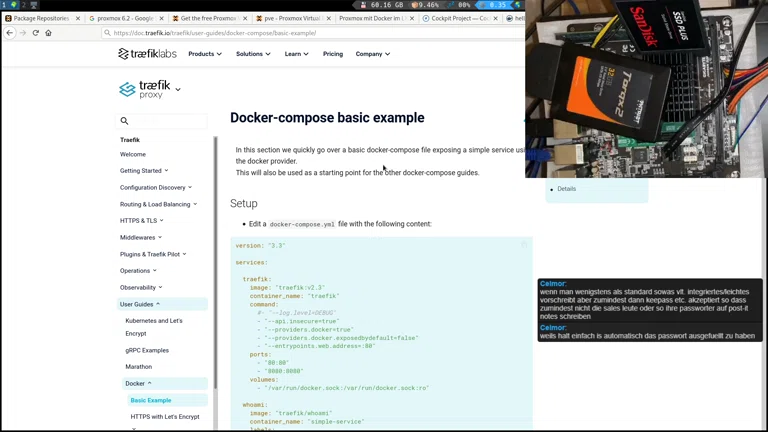The image size is (768, 432).
Task: Go to browser home via house icon
Action: [x=48, y=33]
